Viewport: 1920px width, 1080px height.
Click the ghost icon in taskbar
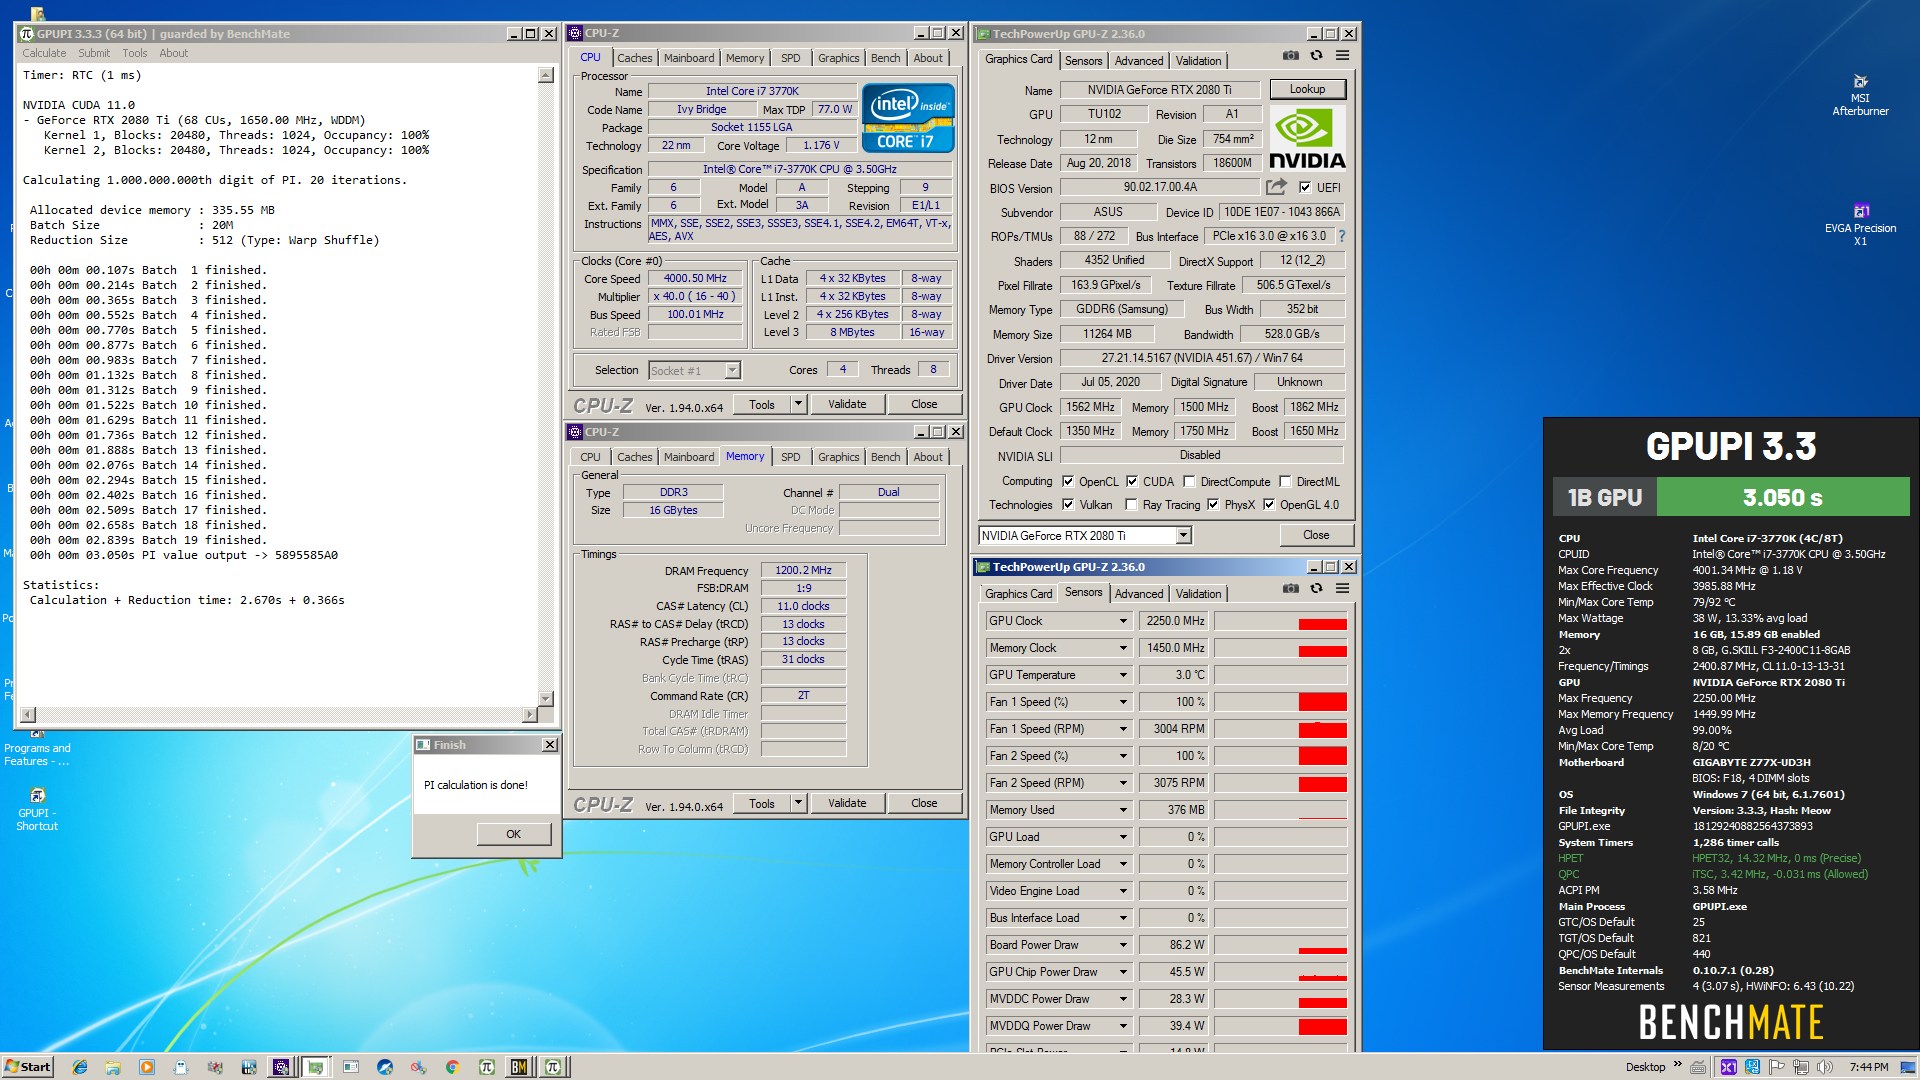(181, 1067)
